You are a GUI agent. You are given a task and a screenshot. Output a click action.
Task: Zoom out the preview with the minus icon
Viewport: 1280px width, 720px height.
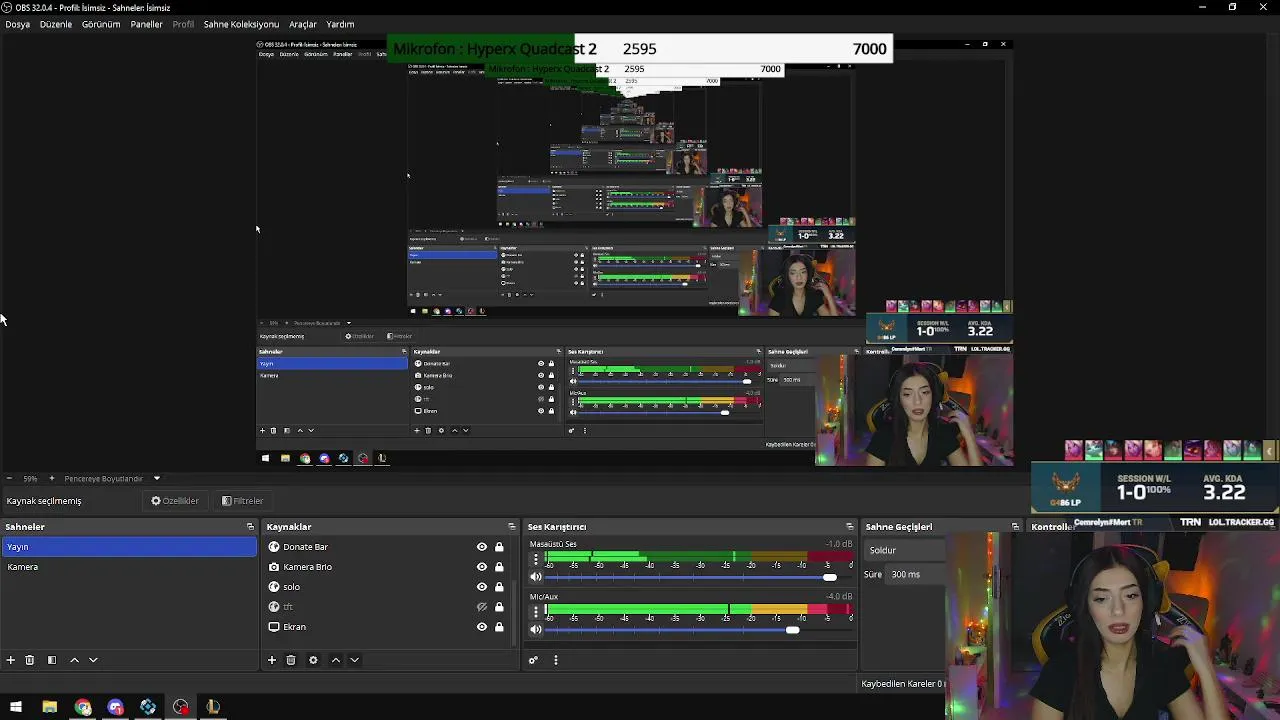[x=9, y=479]
